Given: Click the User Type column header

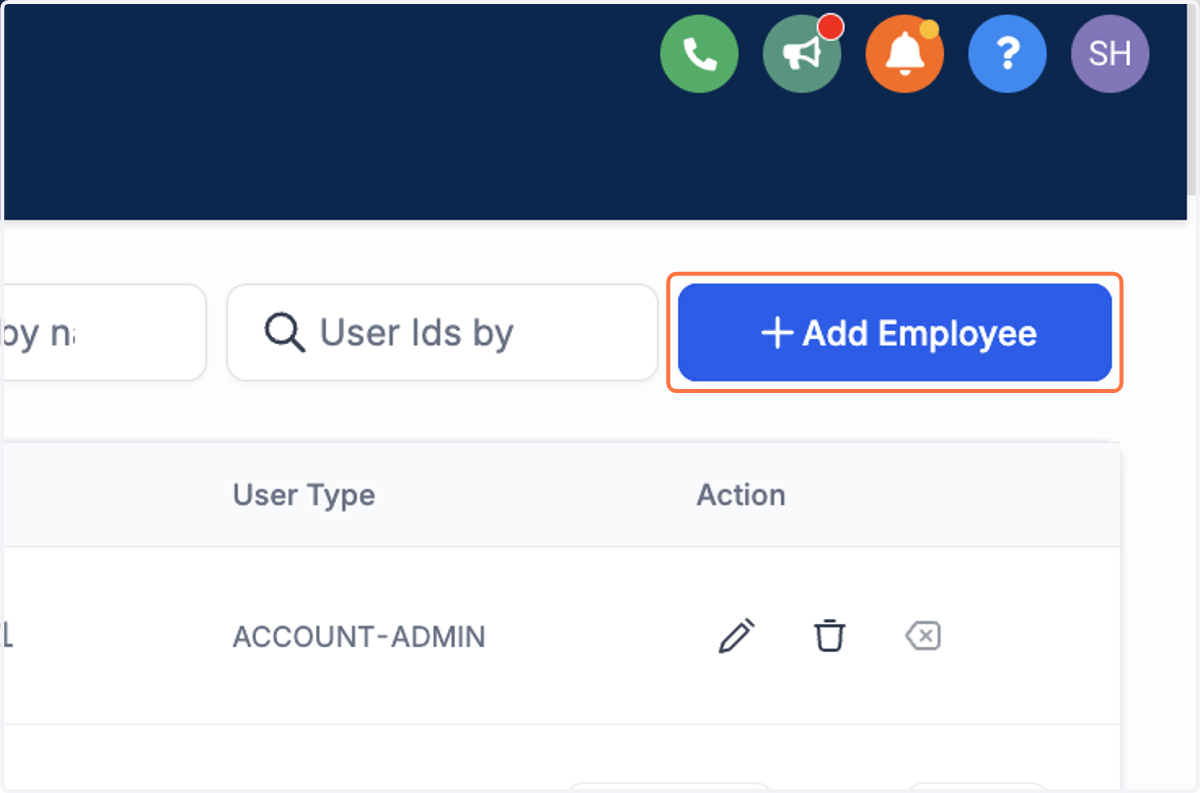Looking at the screenshot, I should click(304, 495).
